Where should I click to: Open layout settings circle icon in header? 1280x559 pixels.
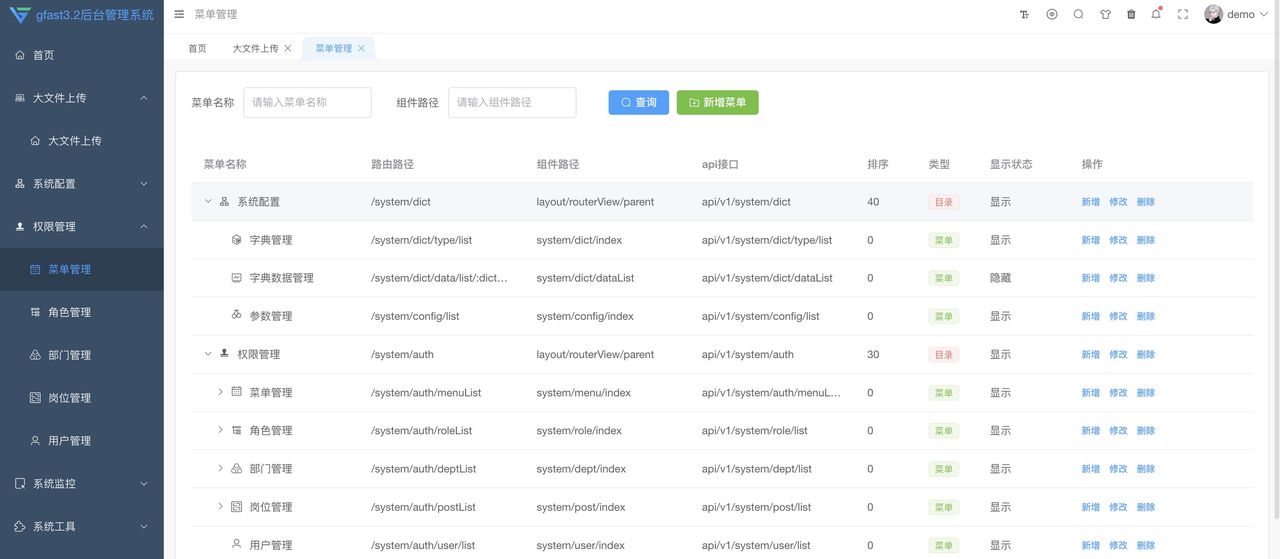(1052, 15)
